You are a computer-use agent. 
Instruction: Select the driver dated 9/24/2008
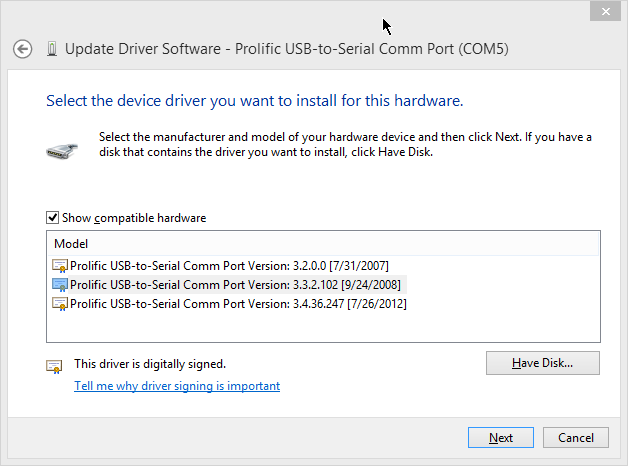230,285
